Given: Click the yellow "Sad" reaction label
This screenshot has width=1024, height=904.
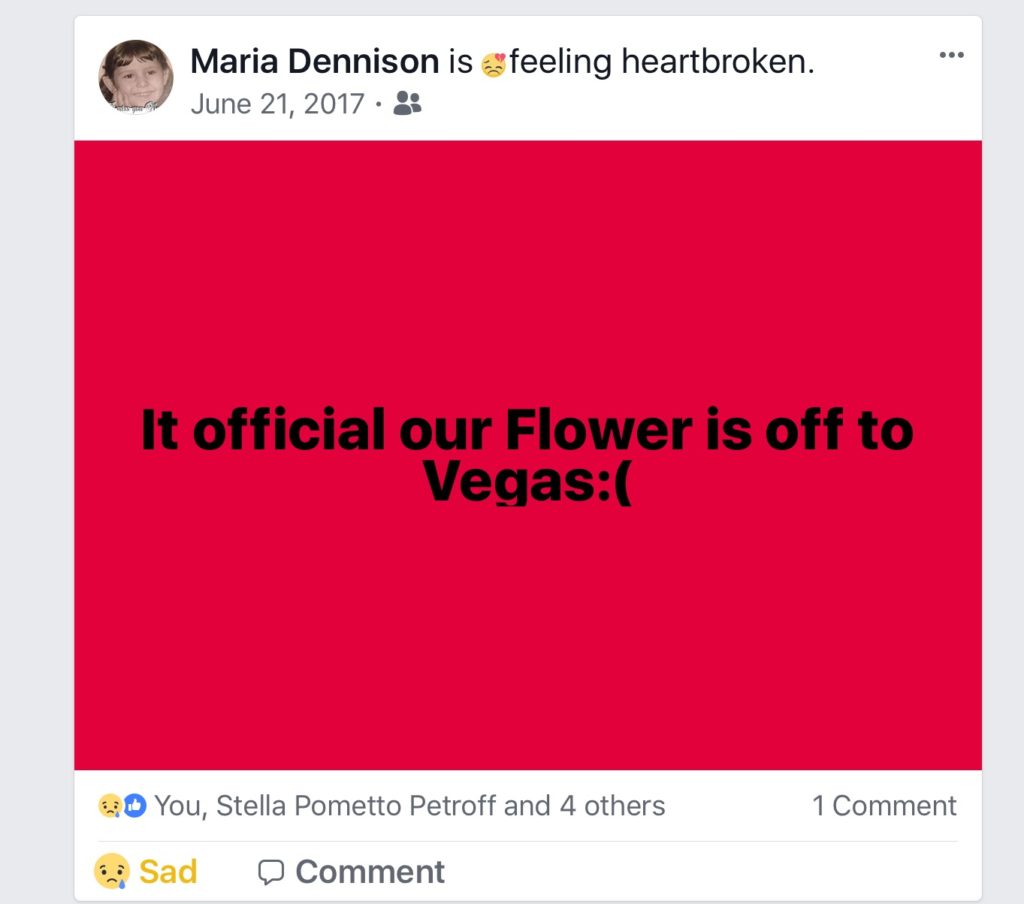Looking at the screenshot, I should tap(168, 871).
